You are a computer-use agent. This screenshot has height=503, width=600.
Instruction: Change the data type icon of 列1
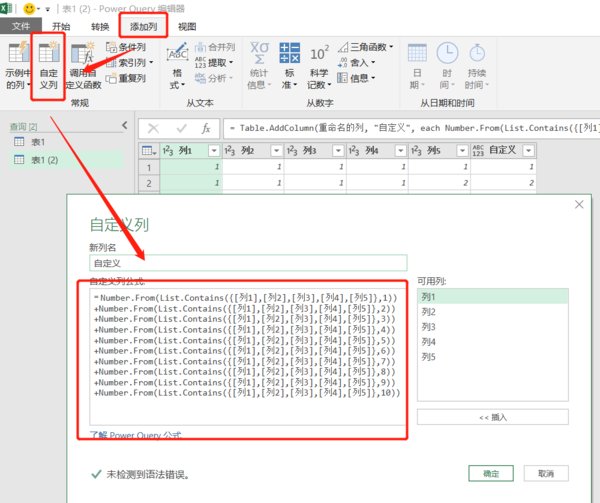click(x=168, y=151)
